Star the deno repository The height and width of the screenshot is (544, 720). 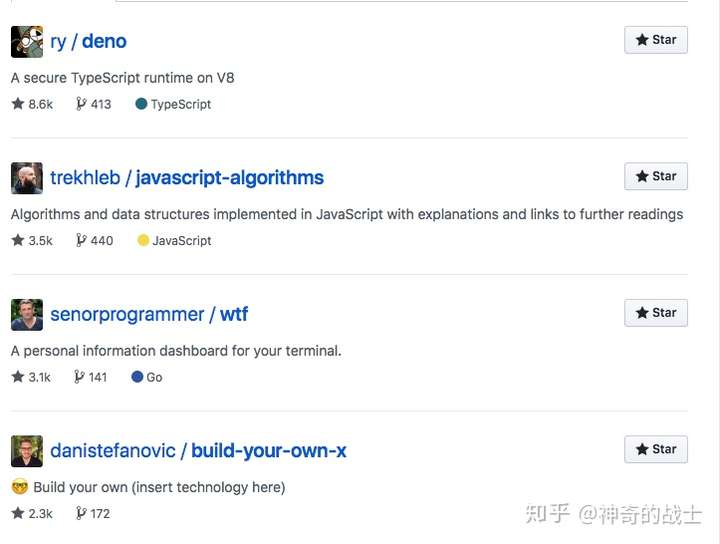pos(656,40)
